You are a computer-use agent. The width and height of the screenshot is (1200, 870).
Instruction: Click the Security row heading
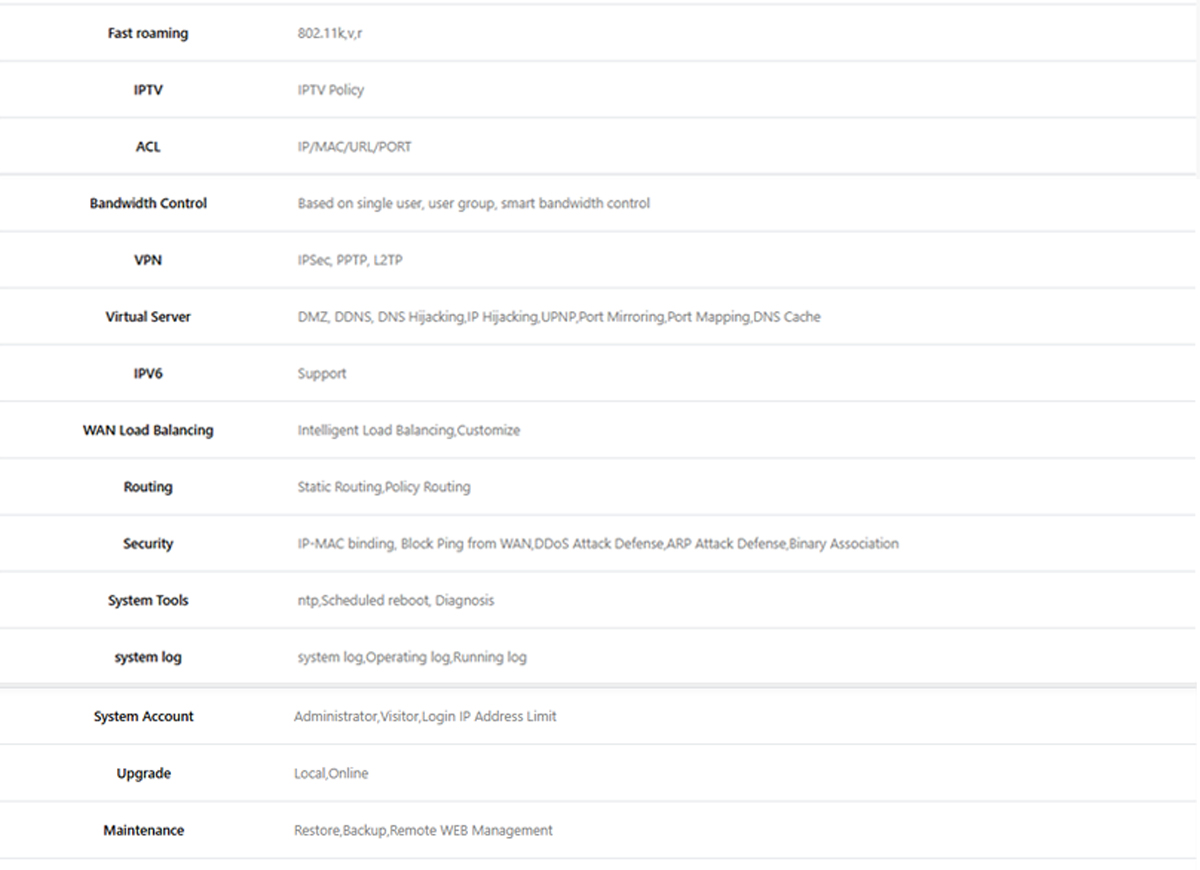(148, 544)
